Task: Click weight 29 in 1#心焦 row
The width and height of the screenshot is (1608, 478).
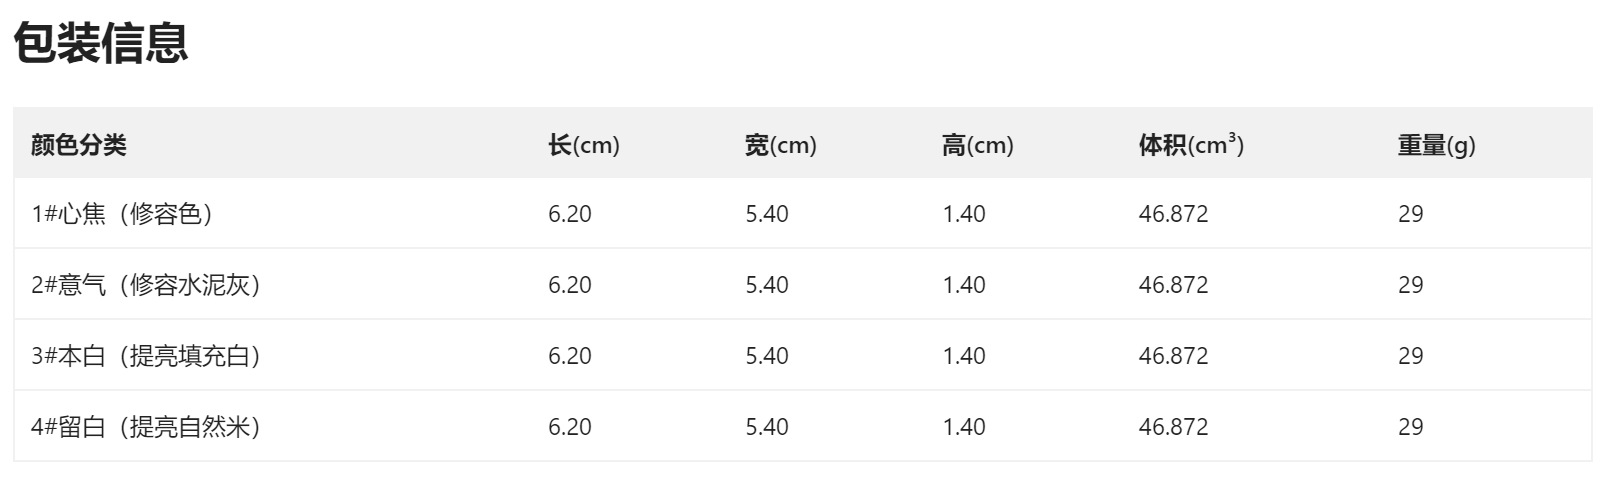Action: click(x=1410, y=214)
